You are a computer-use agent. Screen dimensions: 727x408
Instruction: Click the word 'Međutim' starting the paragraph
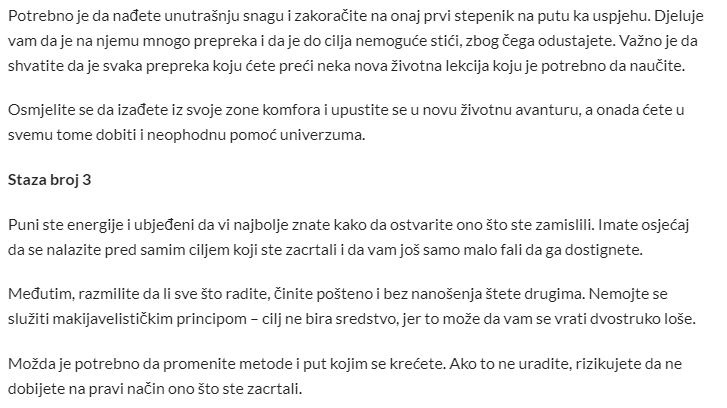click(x=41, y=294)
